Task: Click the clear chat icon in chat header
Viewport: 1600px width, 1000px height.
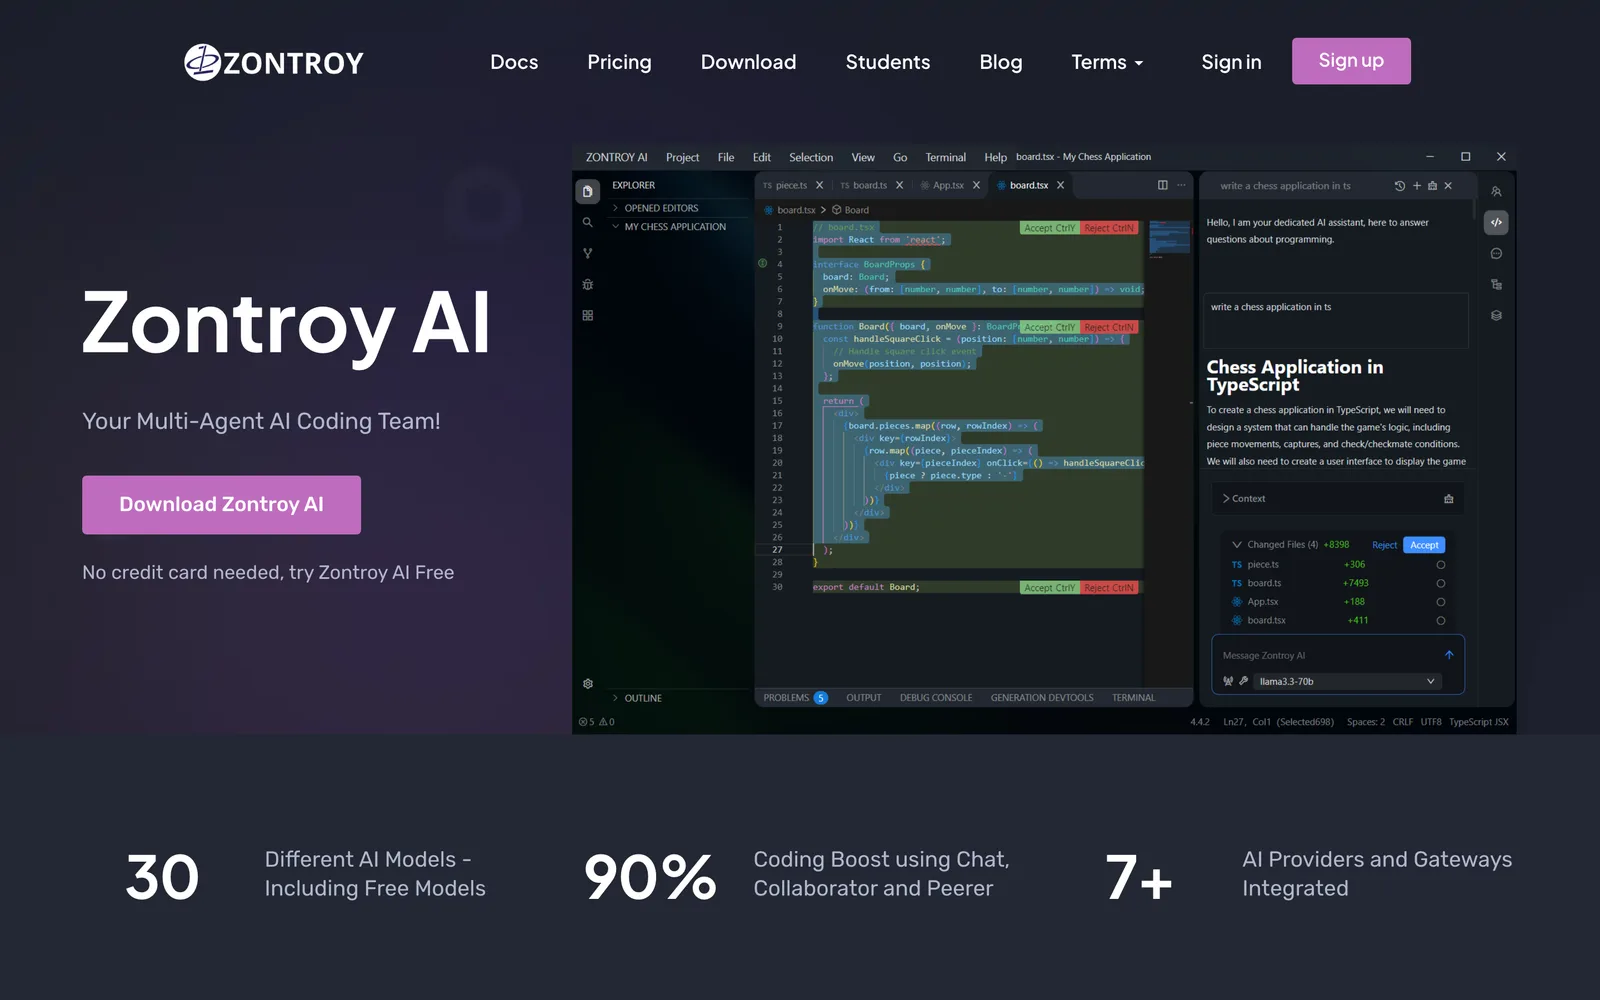Action: tap(1432, 186)
